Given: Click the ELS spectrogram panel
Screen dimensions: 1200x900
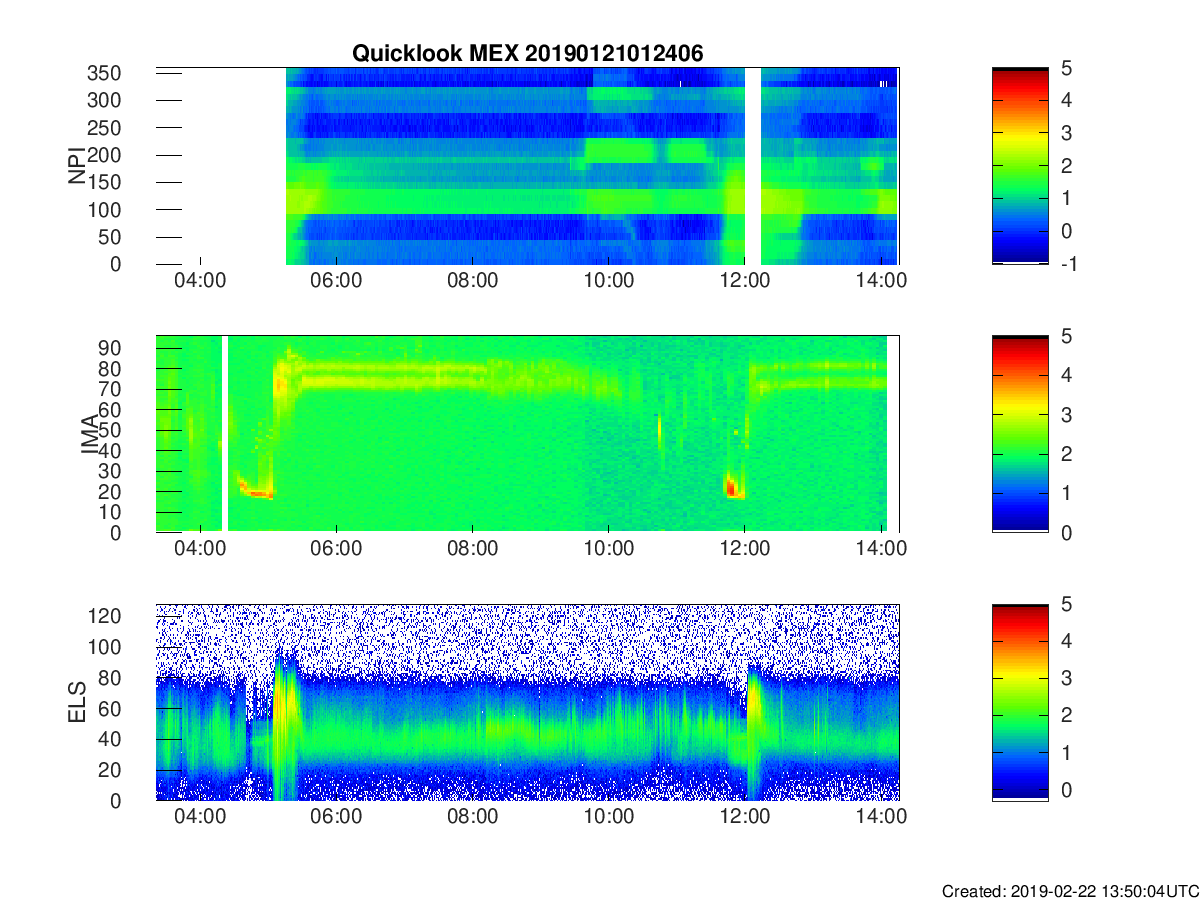Looking at the screenshot, I should point(527,702).
